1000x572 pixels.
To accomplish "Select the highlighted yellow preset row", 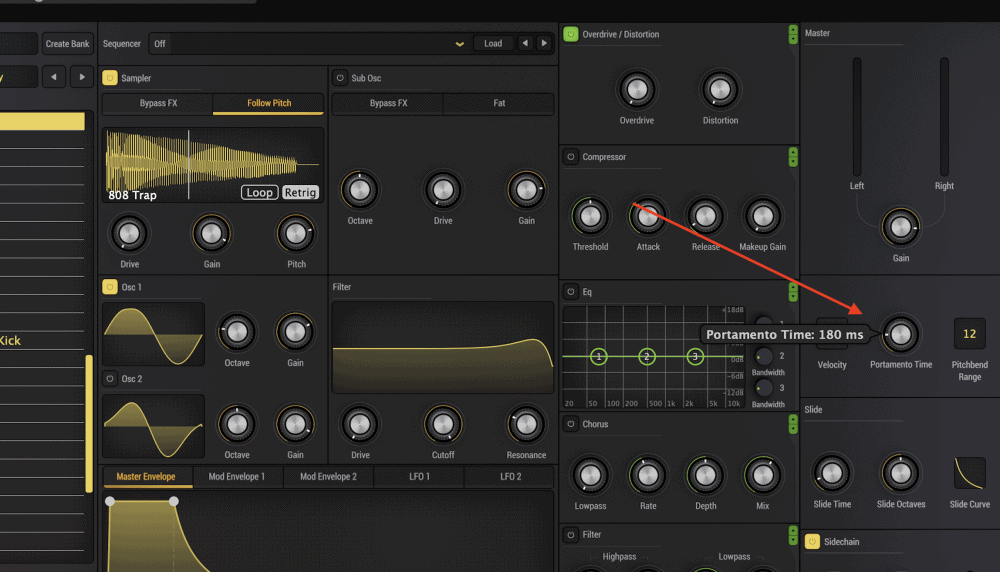I will click(x=42, y=121).
